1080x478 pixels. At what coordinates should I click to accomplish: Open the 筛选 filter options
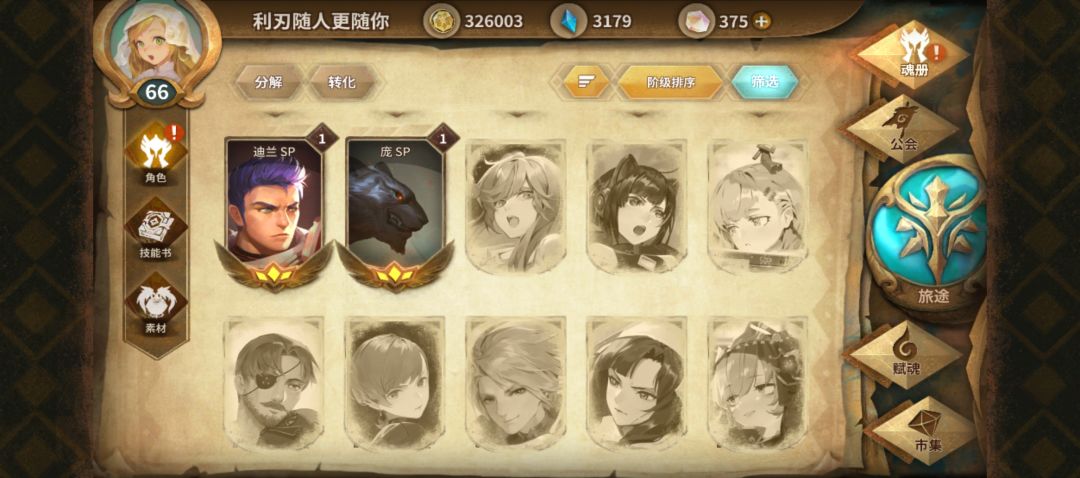[765, 82]
